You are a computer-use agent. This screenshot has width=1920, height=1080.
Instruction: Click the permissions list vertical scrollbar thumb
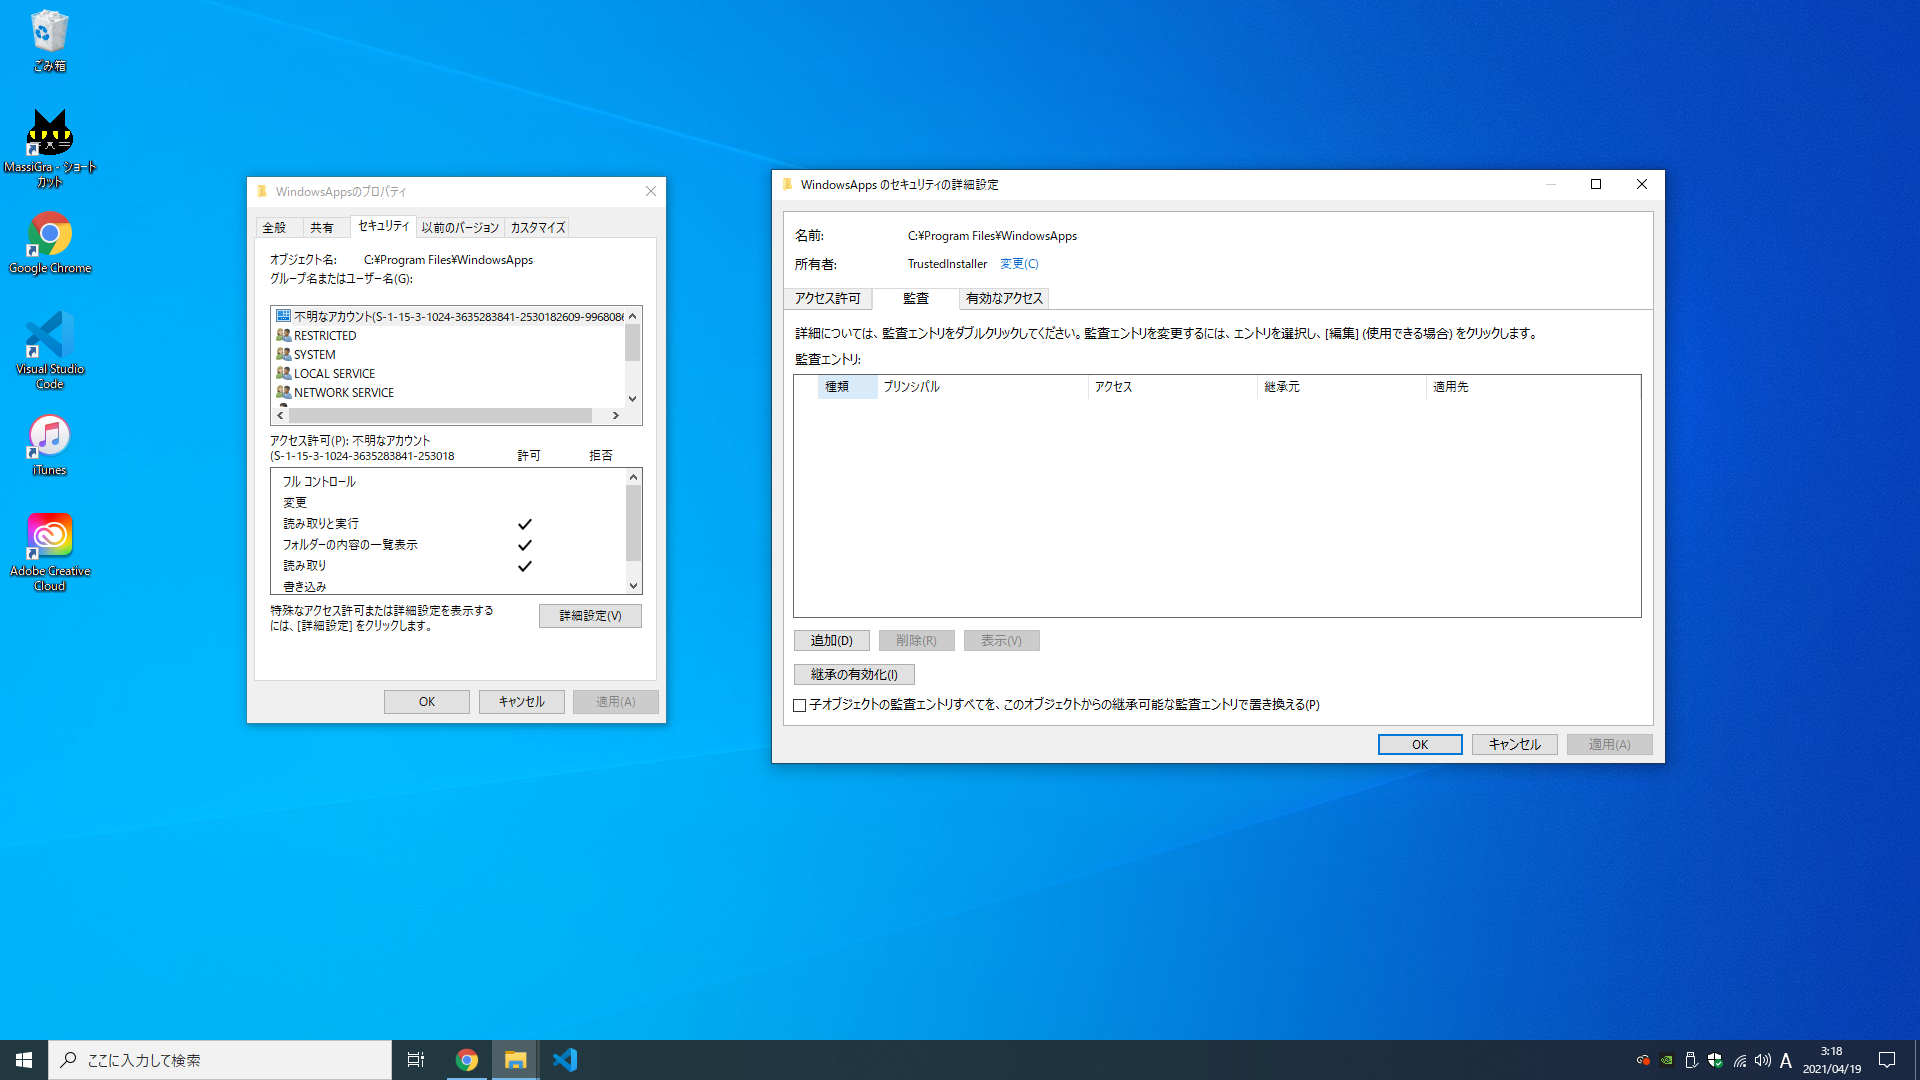click(x=633, y=523)
